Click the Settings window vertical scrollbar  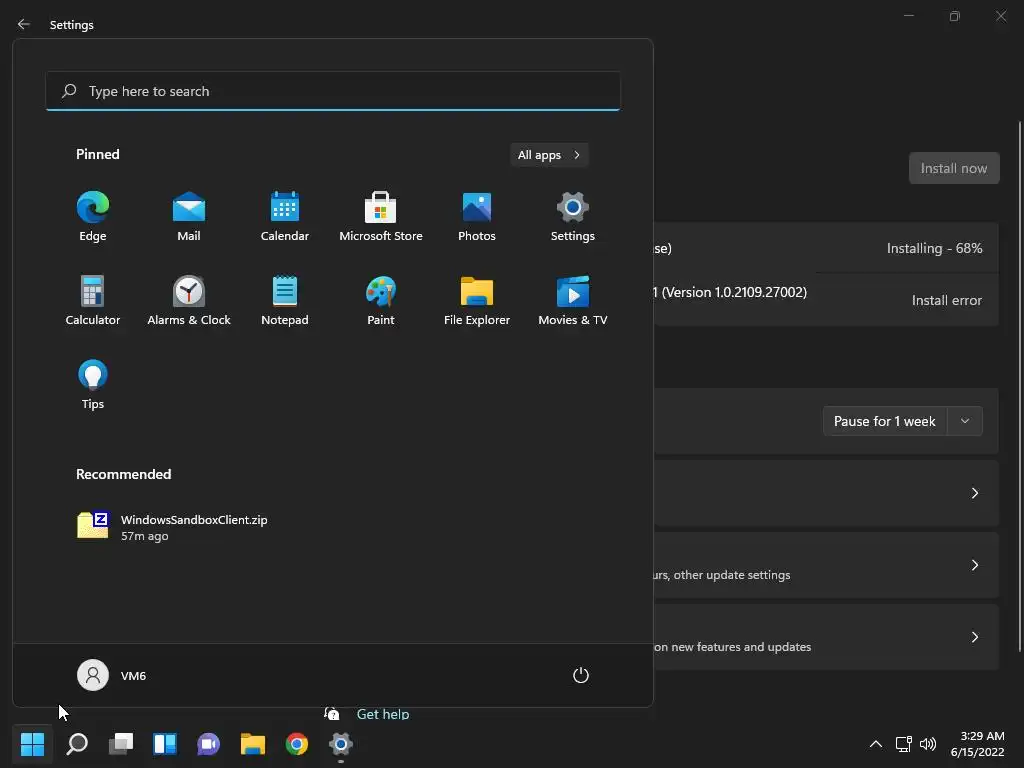(x=1019, y=385)
